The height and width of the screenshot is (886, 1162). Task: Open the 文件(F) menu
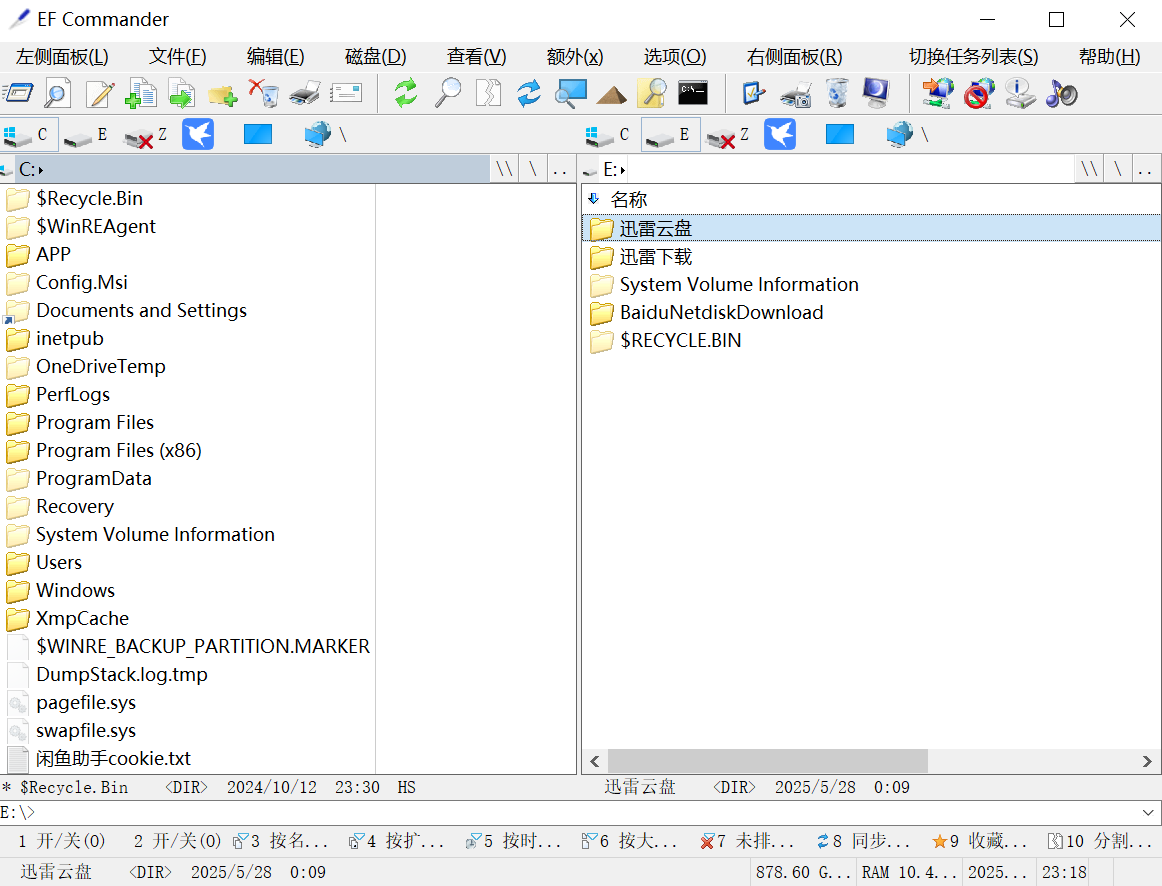pos(178,57)
